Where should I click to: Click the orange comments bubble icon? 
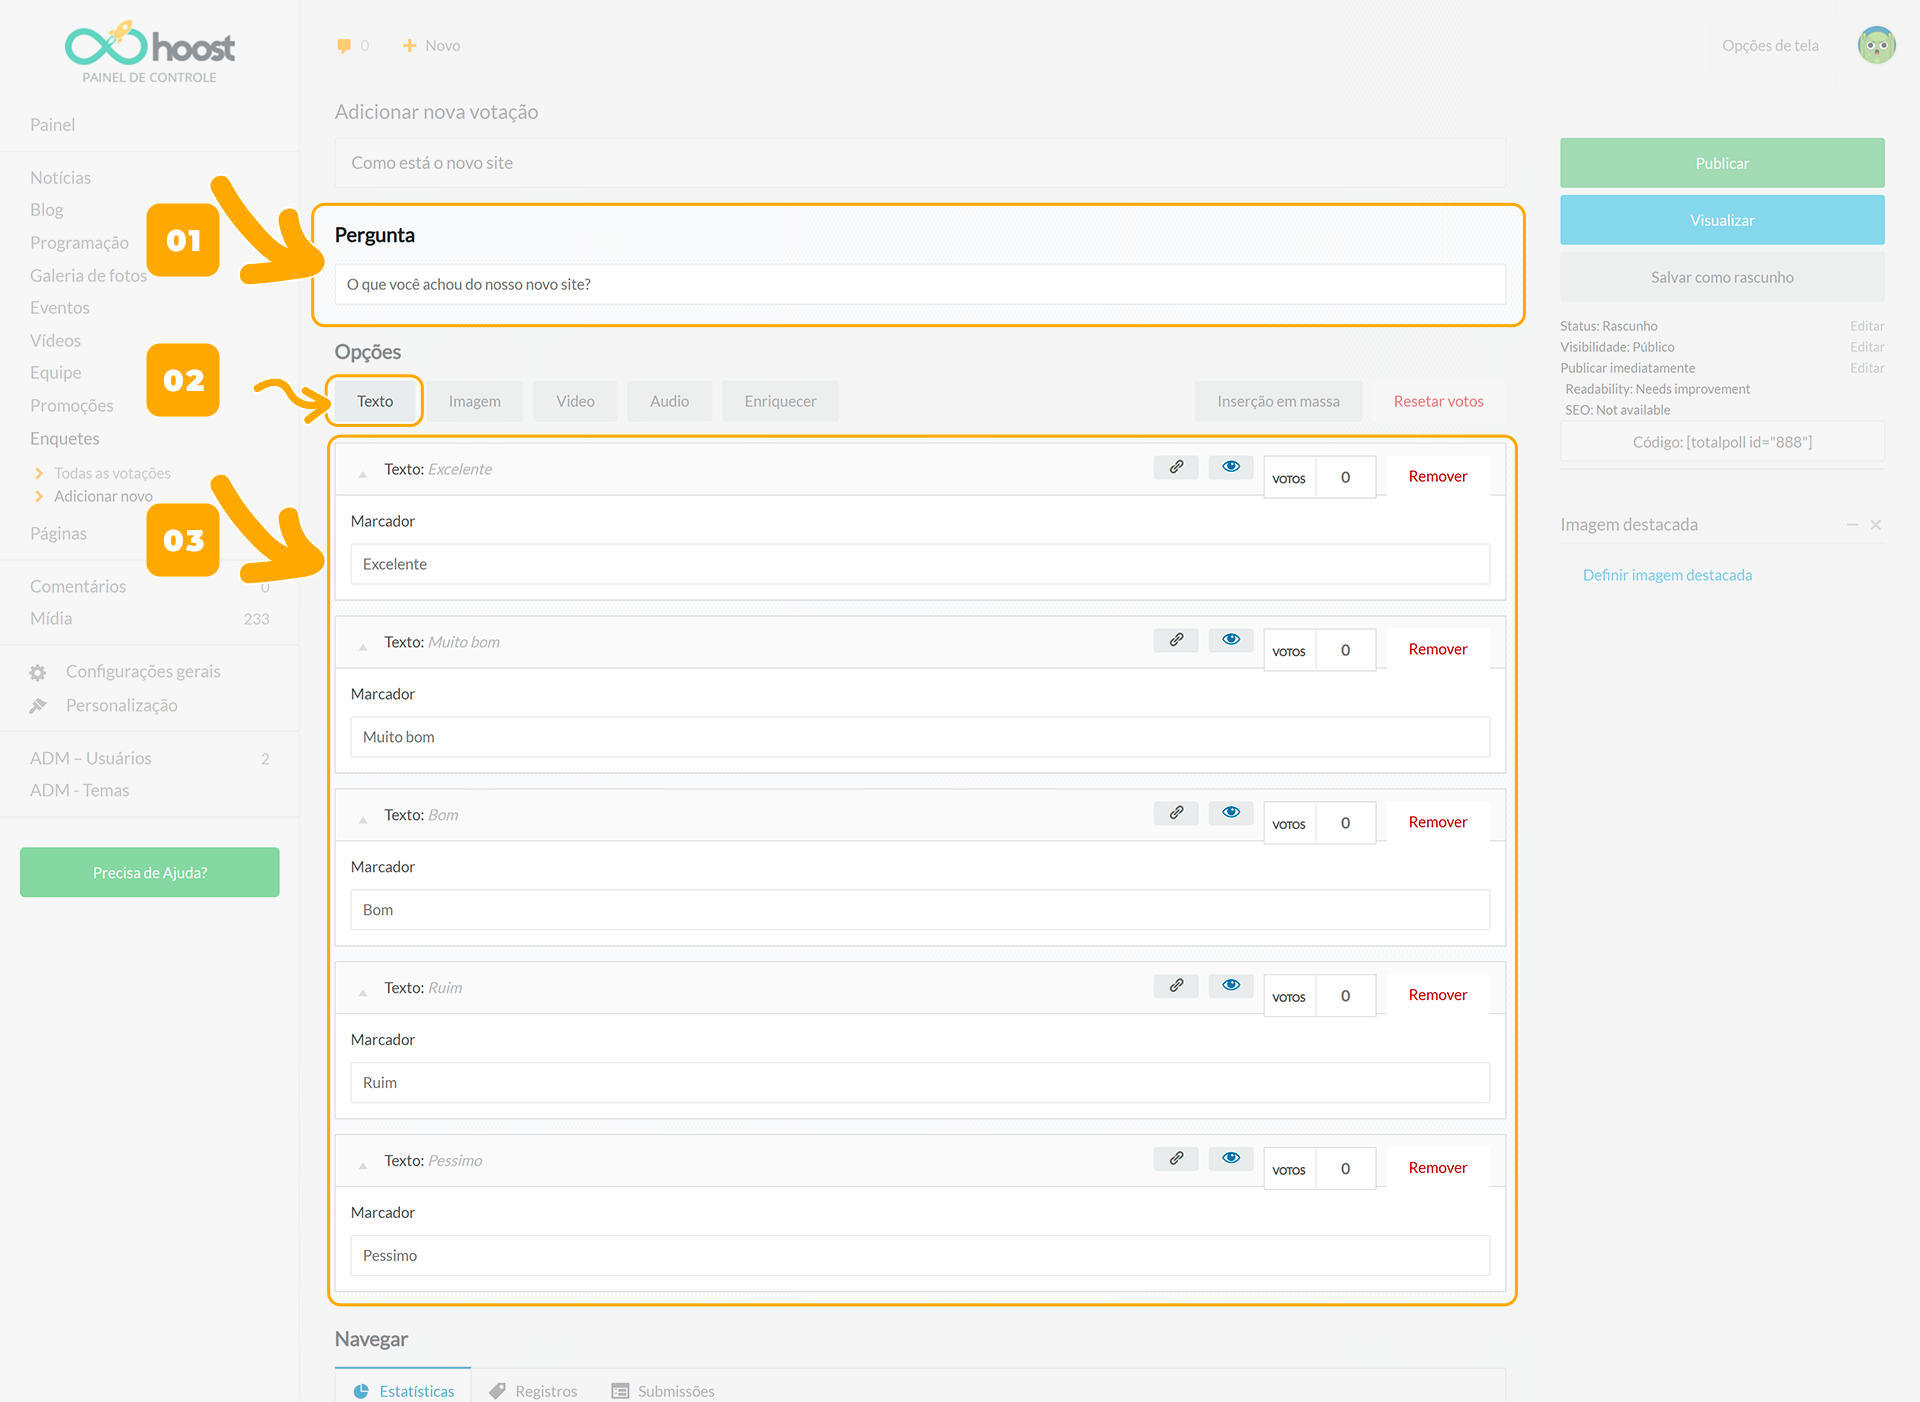tap(344, 46)
